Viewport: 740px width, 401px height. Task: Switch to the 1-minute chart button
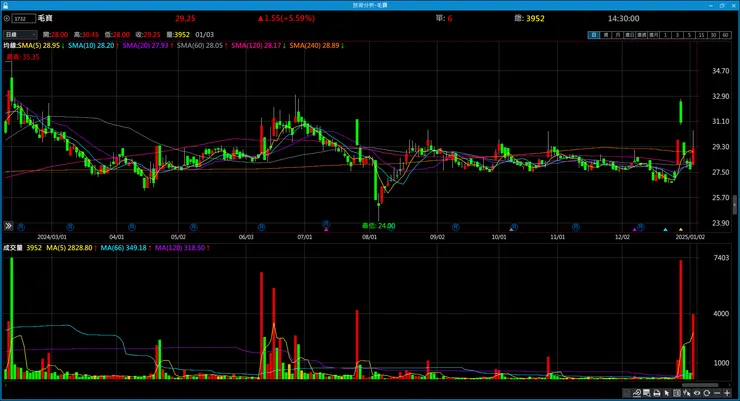click(665, 35)
